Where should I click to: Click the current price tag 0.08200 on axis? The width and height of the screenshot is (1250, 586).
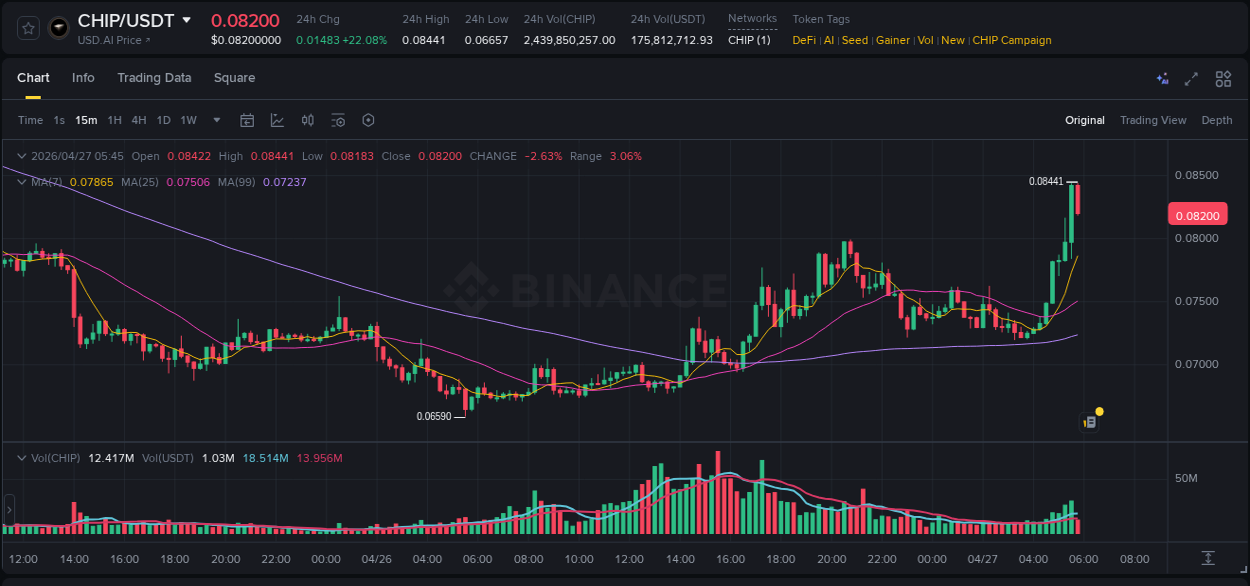[1196, 215]
